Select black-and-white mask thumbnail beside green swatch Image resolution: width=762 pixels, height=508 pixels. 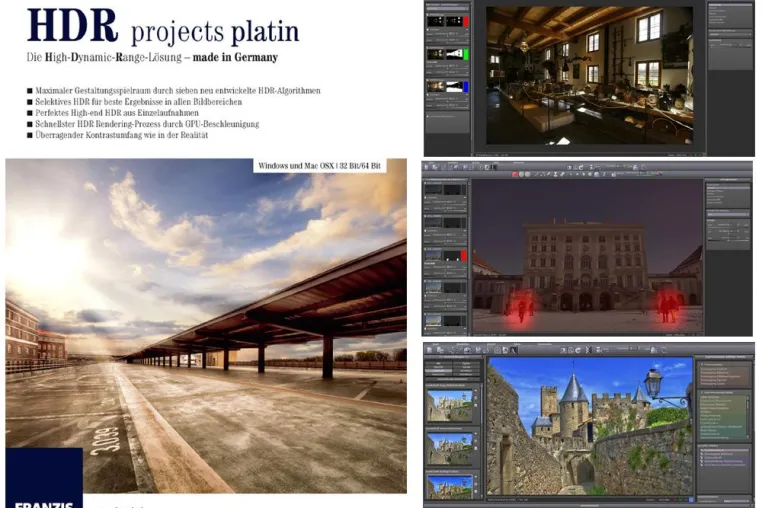click(x=454, y=54)
